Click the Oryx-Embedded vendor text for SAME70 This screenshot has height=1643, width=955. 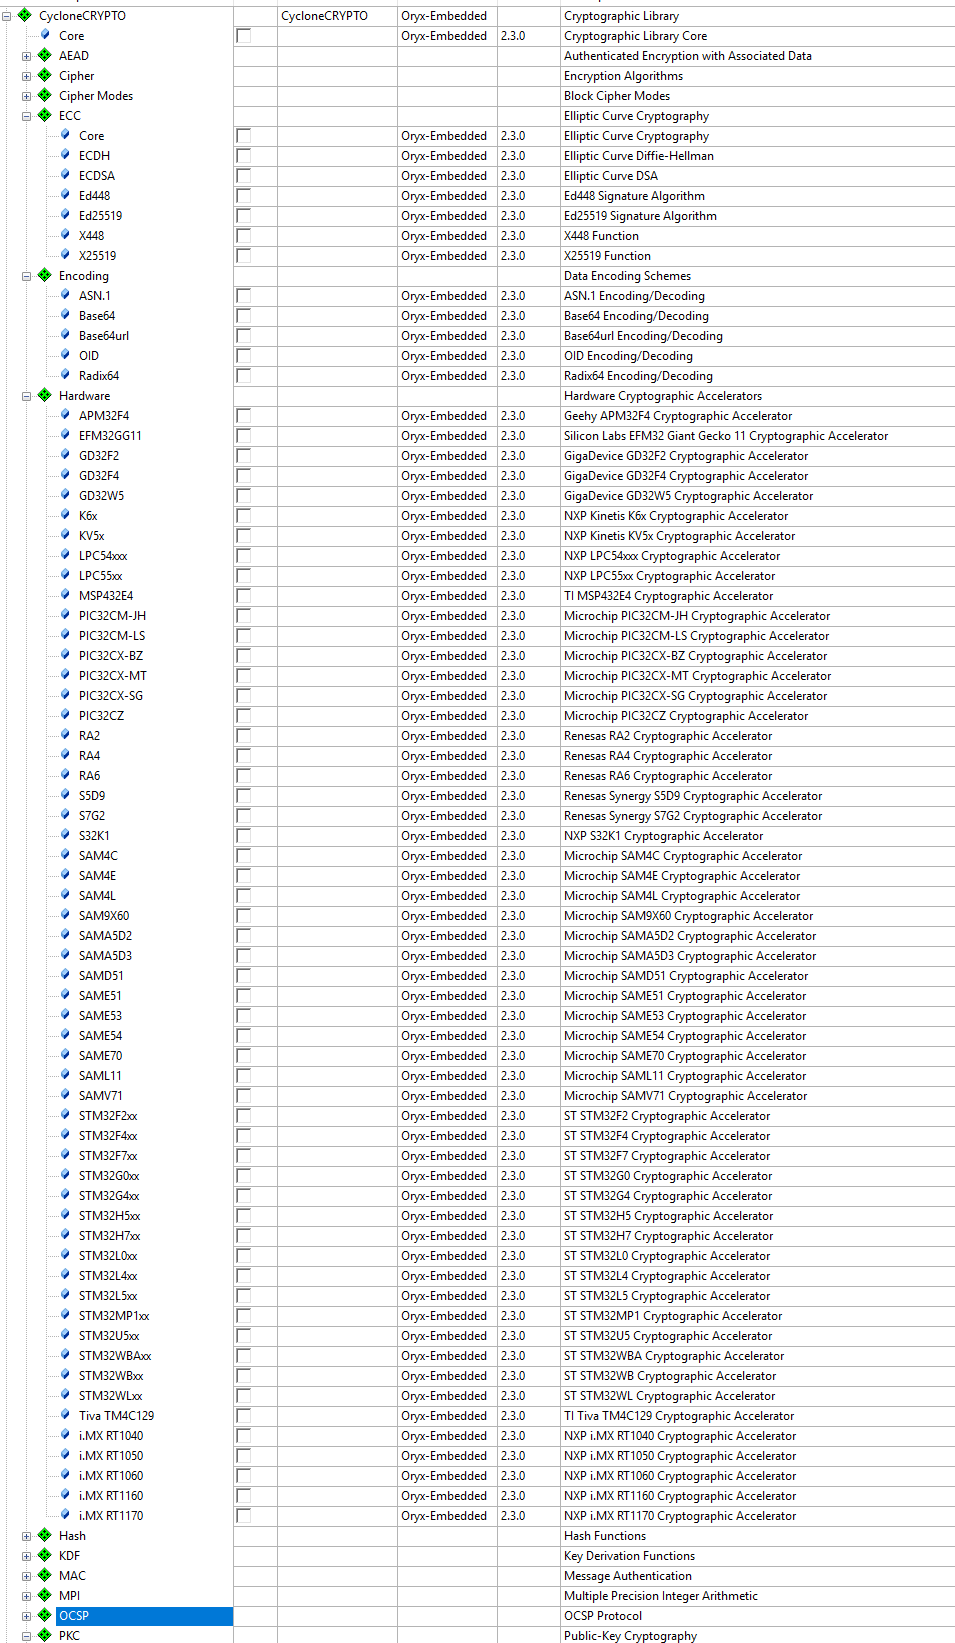[x=444, y=1056]
